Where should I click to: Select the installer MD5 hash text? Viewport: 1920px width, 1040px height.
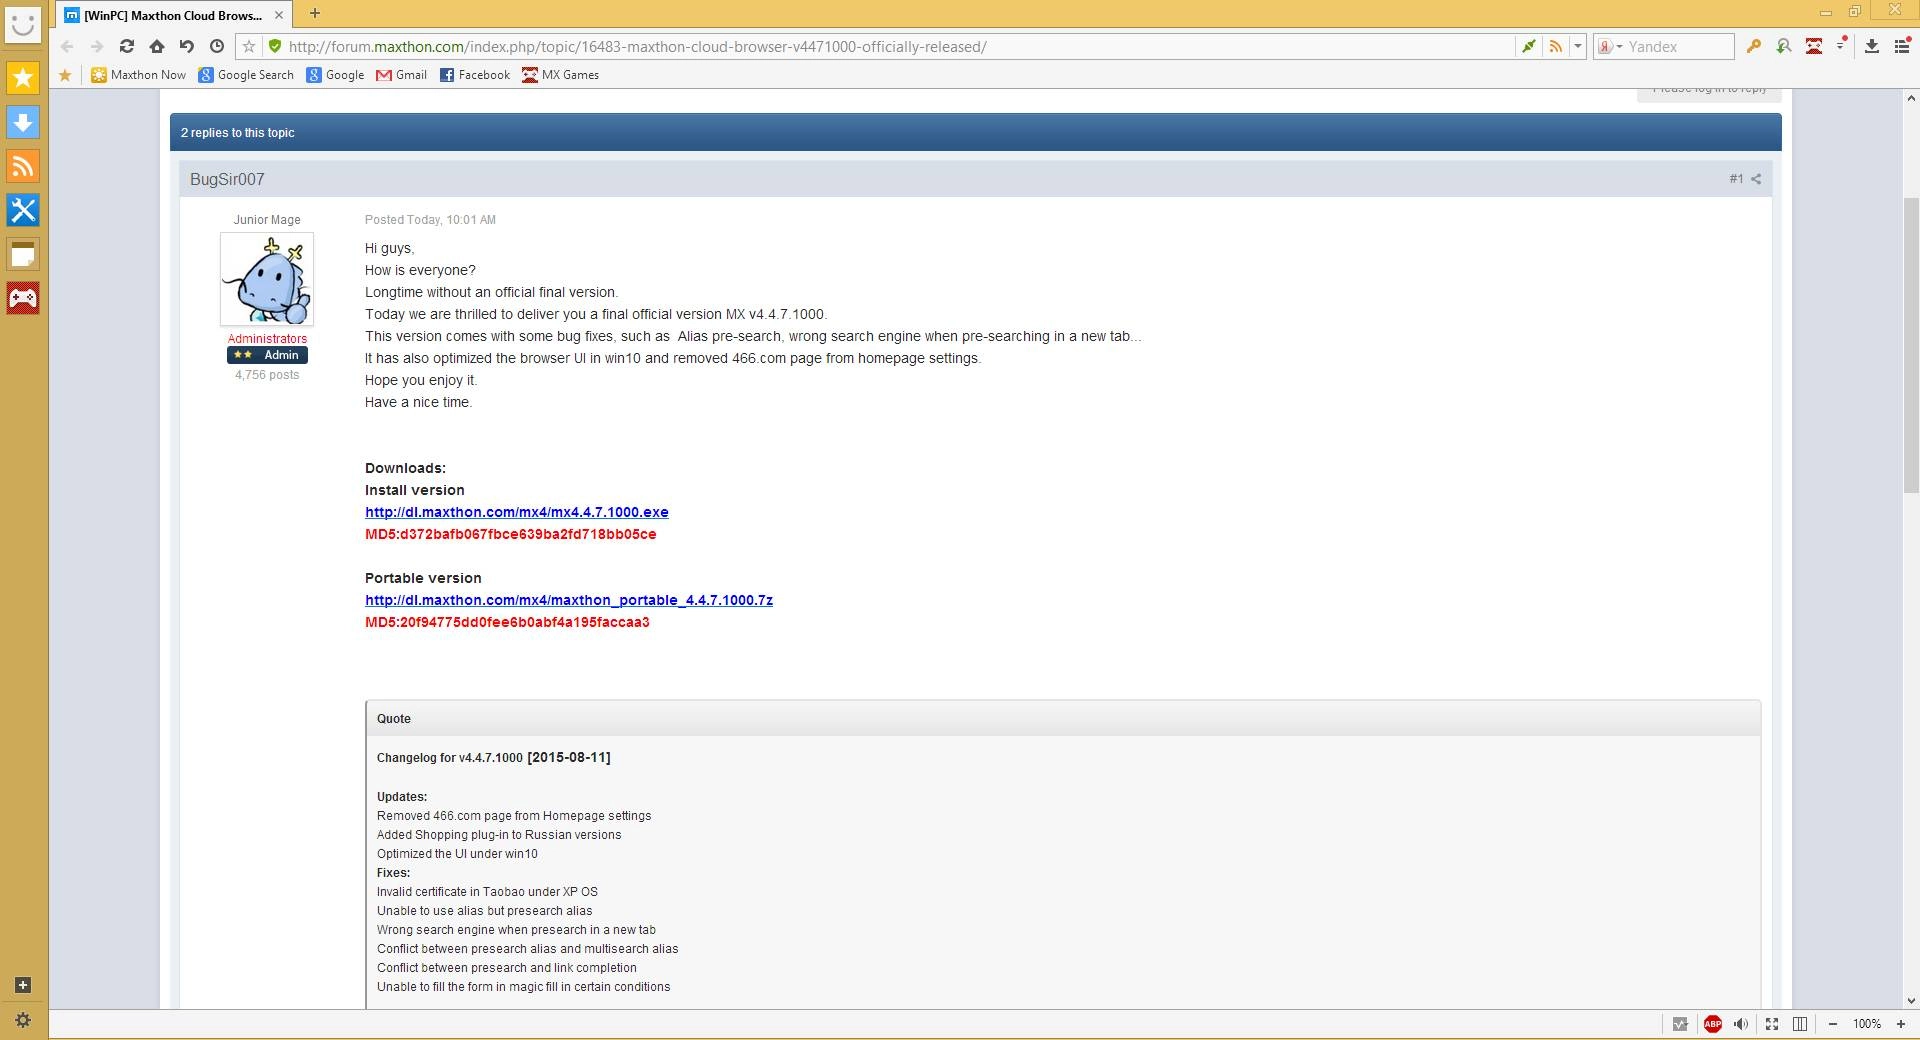tap(510, 534)
